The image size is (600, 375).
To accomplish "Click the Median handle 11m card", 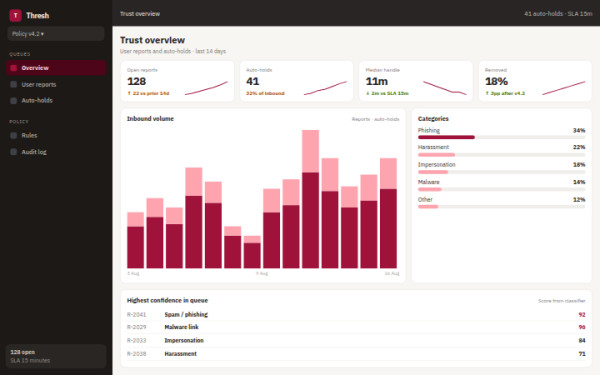I will (x=416, y=81).
